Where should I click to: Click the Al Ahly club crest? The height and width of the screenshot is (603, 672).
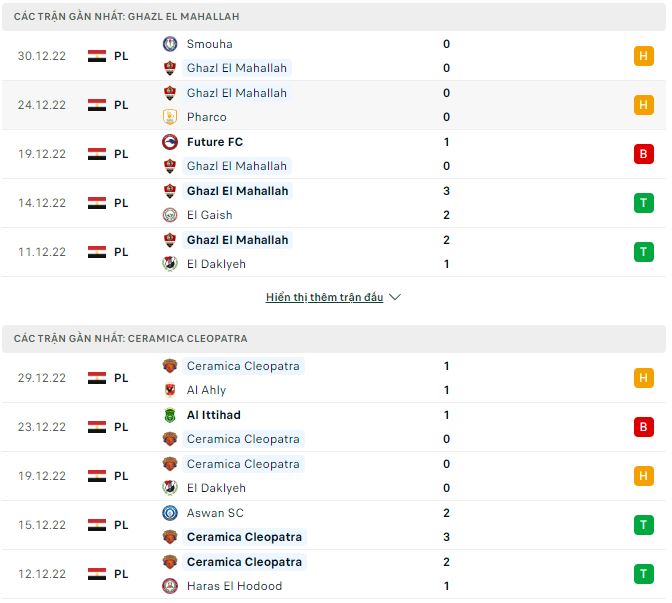170,390
